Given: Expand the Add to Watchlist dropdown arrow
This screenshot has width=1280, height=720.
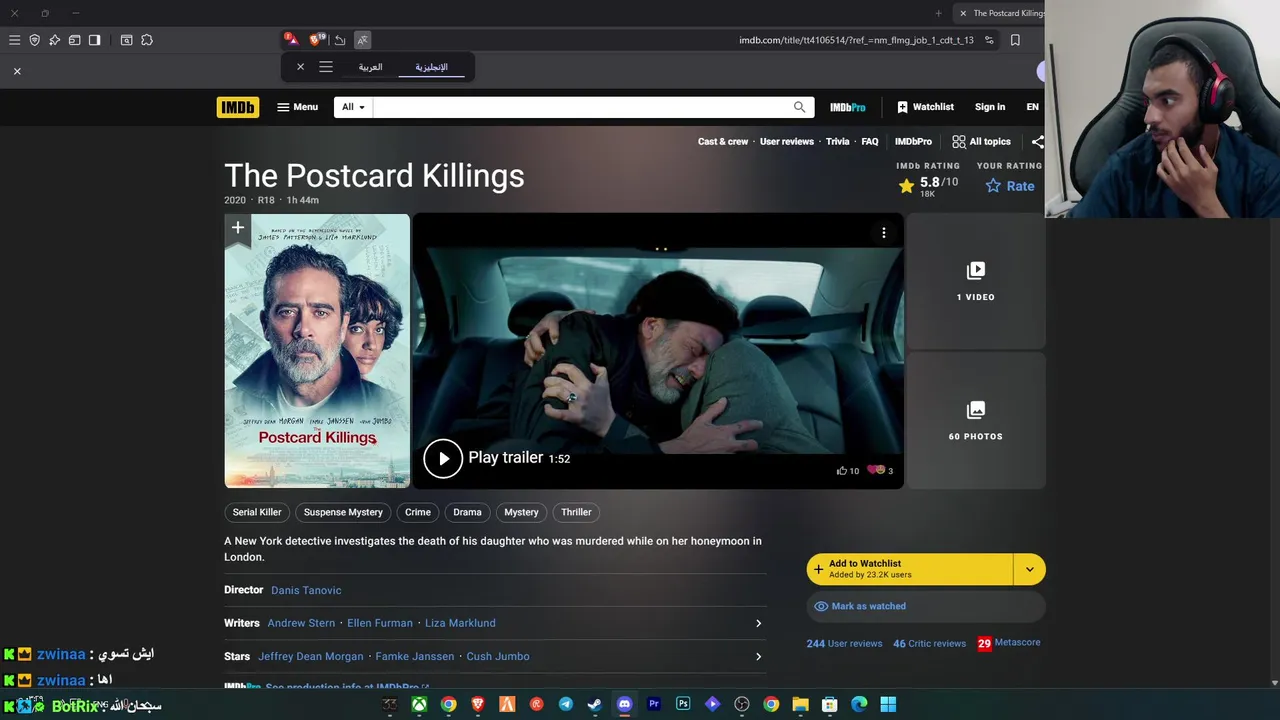Looking at the screenshot, I should 1029,569.
